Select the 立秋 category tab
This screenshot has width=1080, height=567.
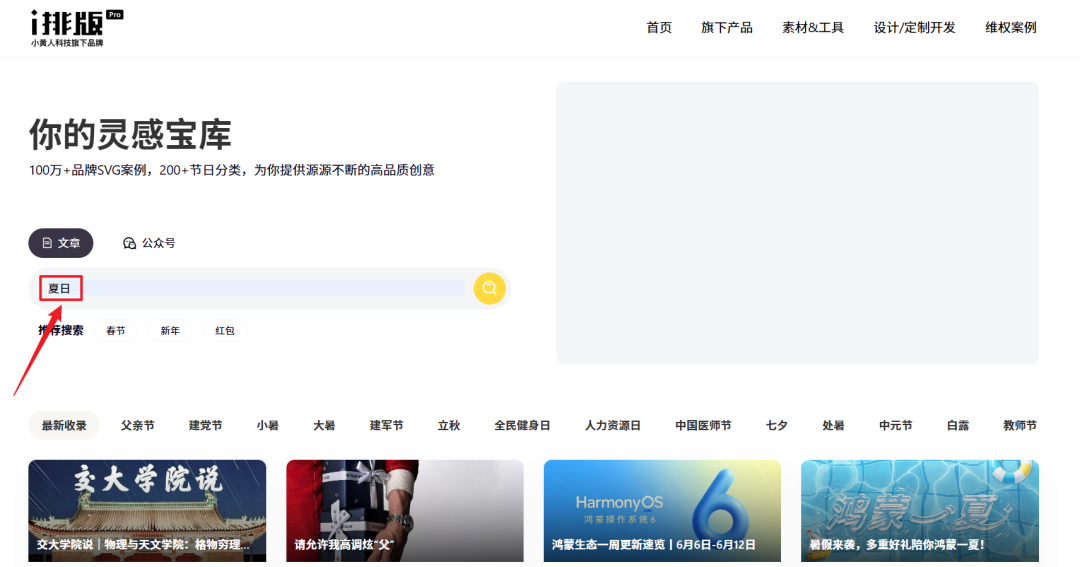coord(449,426)
